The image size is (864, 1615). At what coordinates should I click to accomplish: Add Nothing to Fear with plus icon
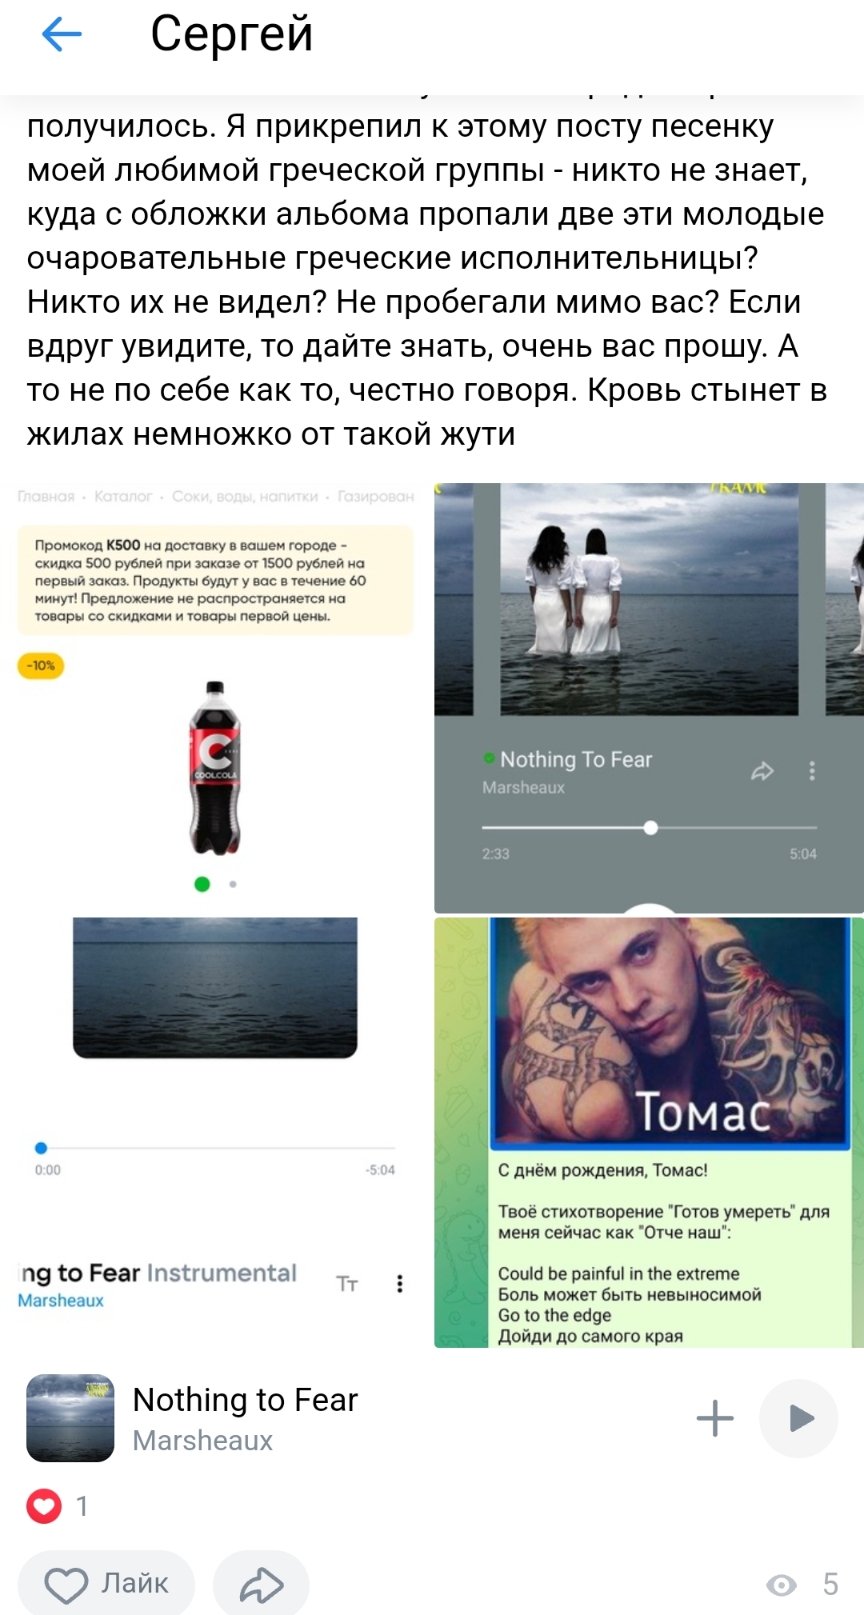point(715,1418)
